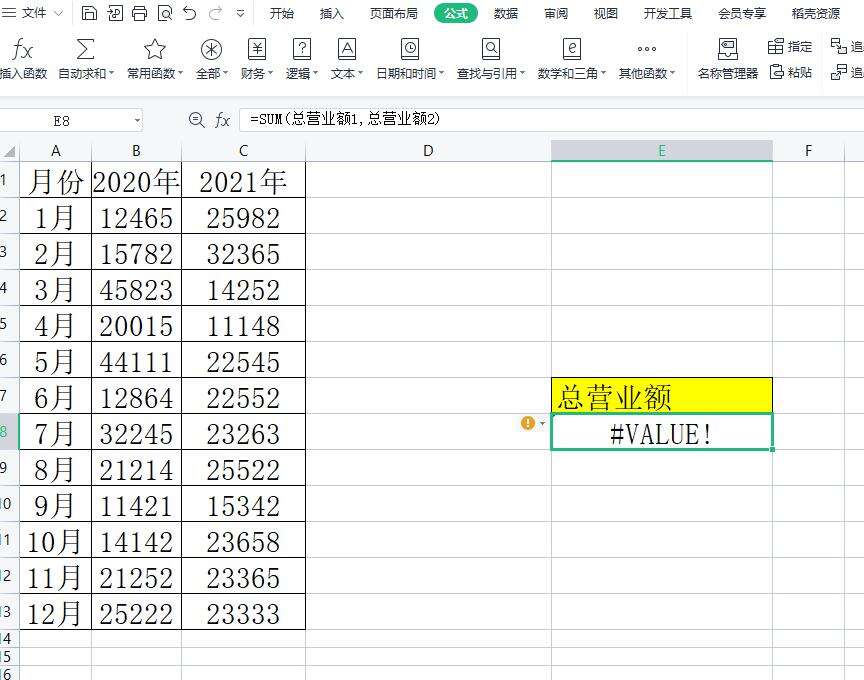Screen dimensions: 864x680
Task: Click the select-all corner triangle
Action: click(x=9, y=151)
